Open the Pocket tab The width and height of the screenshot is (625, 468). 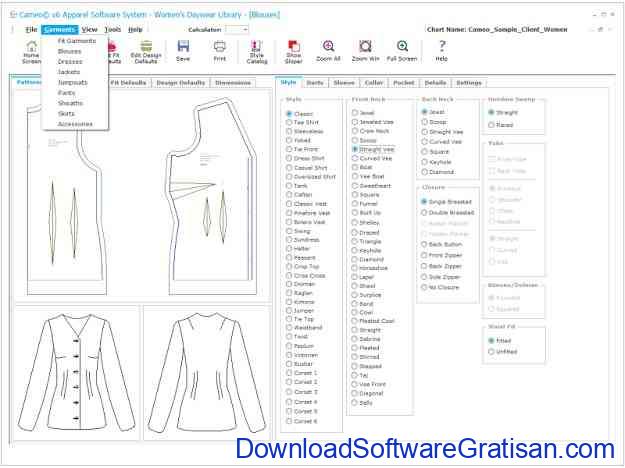(x=404, y=83)
